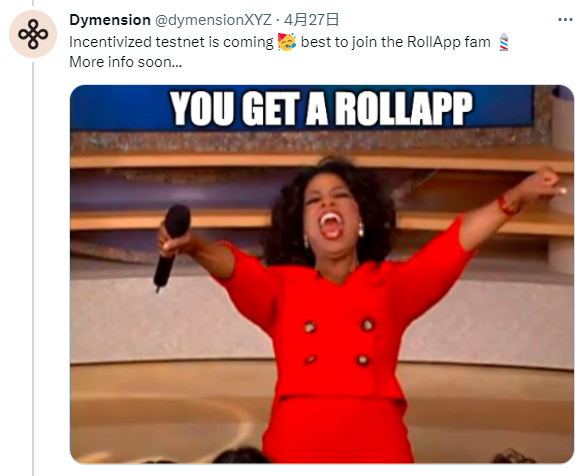Open the Dymension display name link
Screen dimensions: 582x476
pyautogui.click(x=110, y=20)
